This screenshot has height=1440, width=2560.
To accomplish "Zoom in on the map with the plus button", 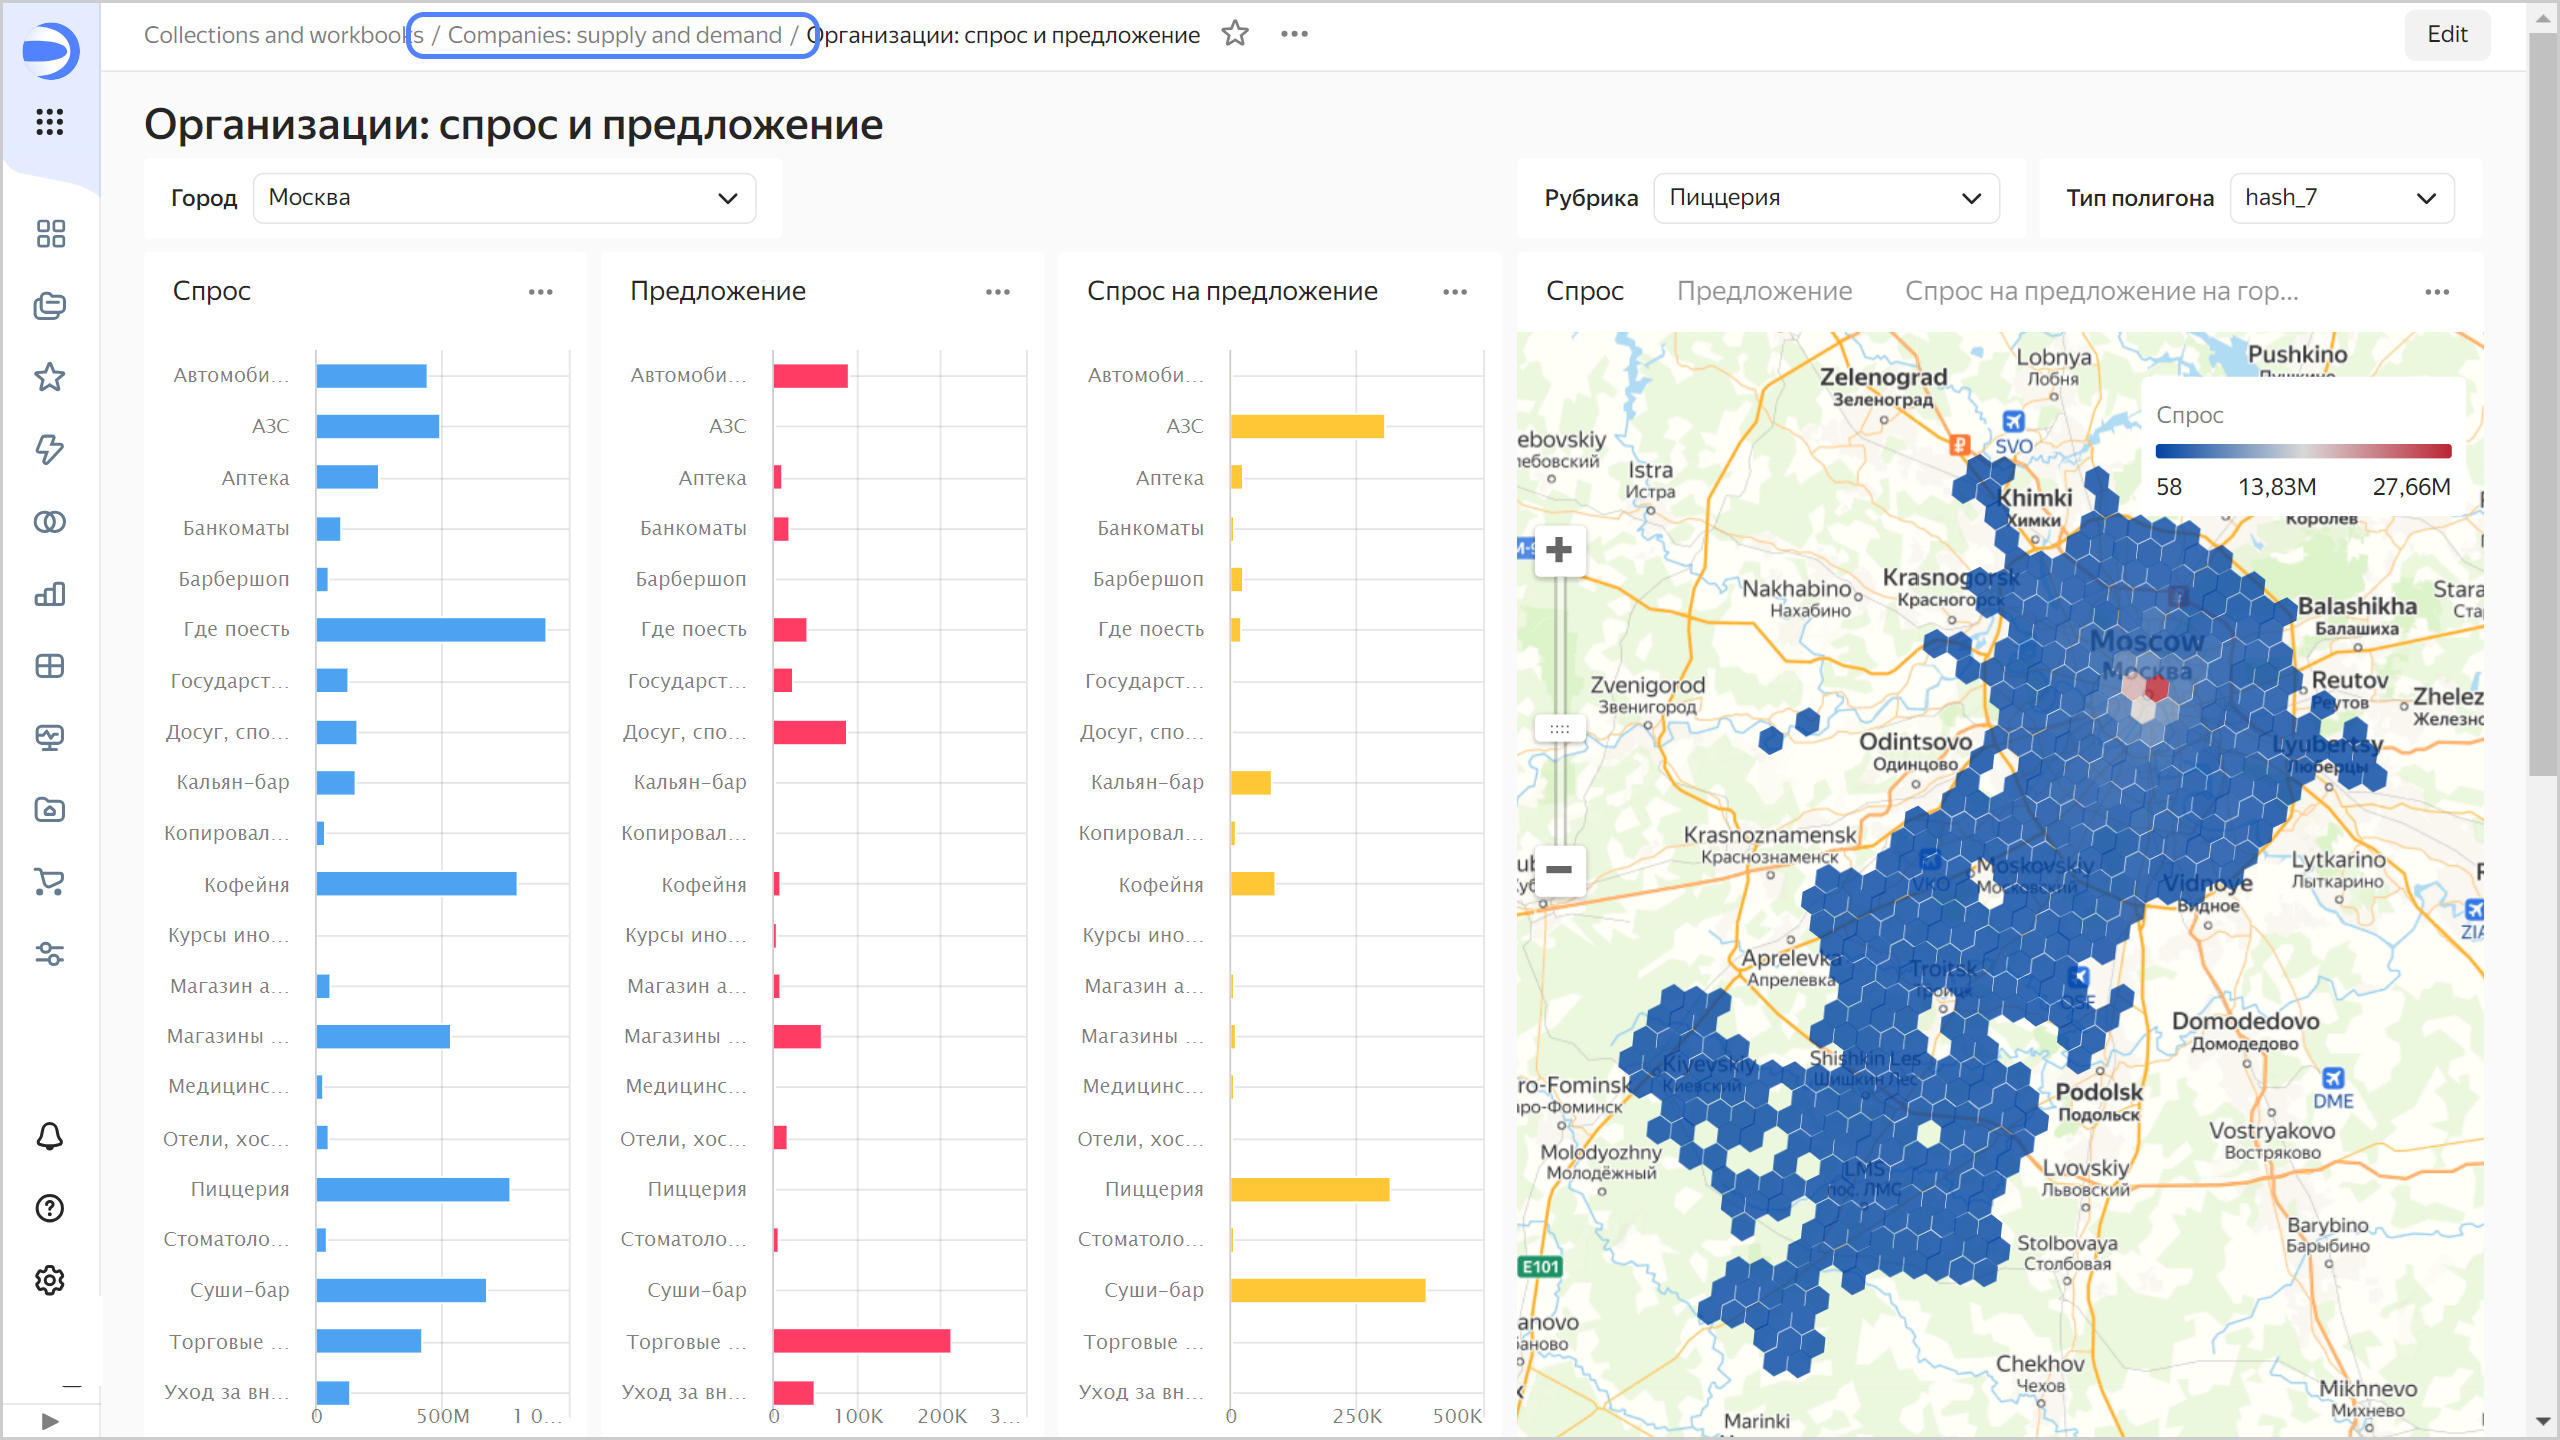I will point(1558,550).
